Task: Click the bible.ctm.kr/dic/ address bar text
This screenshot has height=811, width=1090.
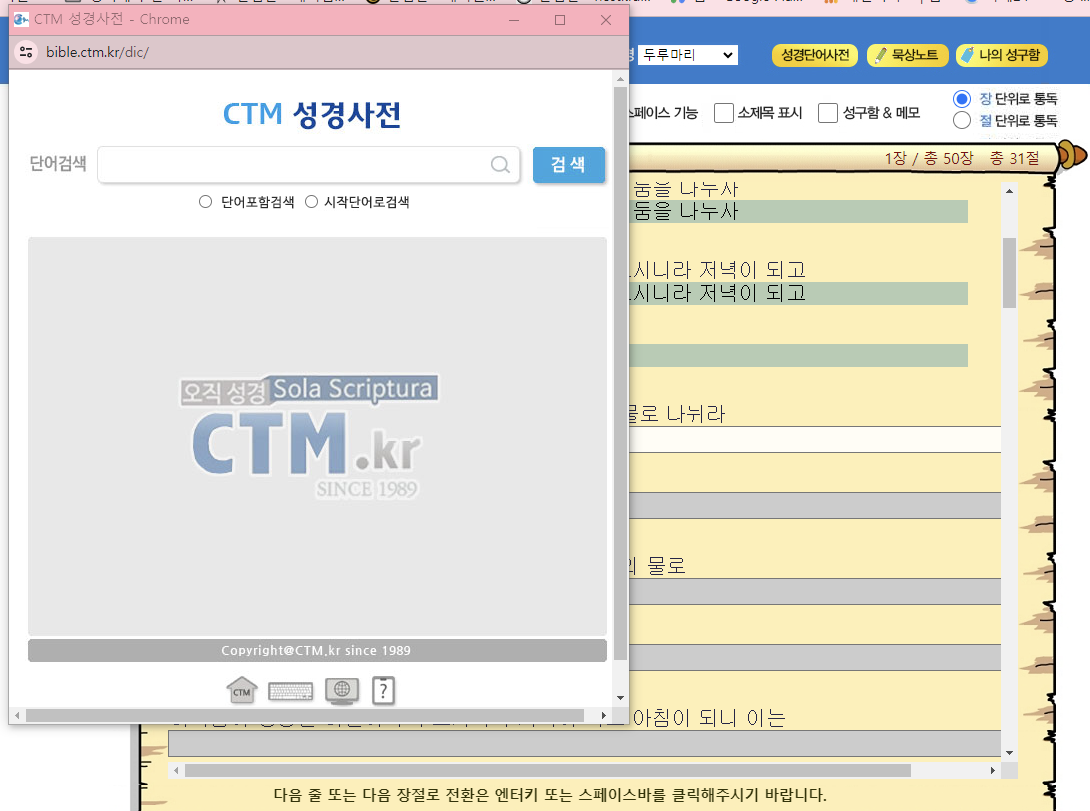Action: coord(97,52)
